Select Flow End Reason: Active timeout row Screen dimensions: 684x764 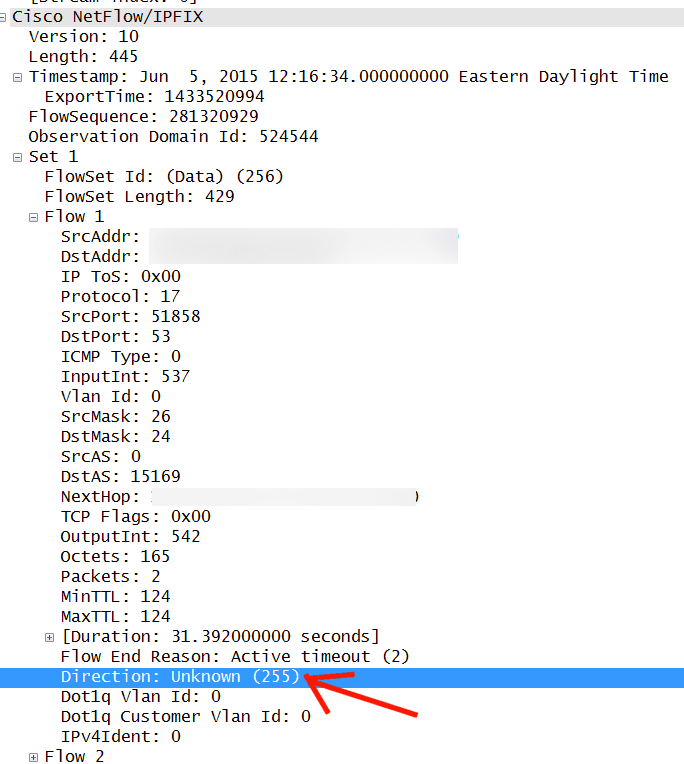pyautogui.click(x=235, y=656)
